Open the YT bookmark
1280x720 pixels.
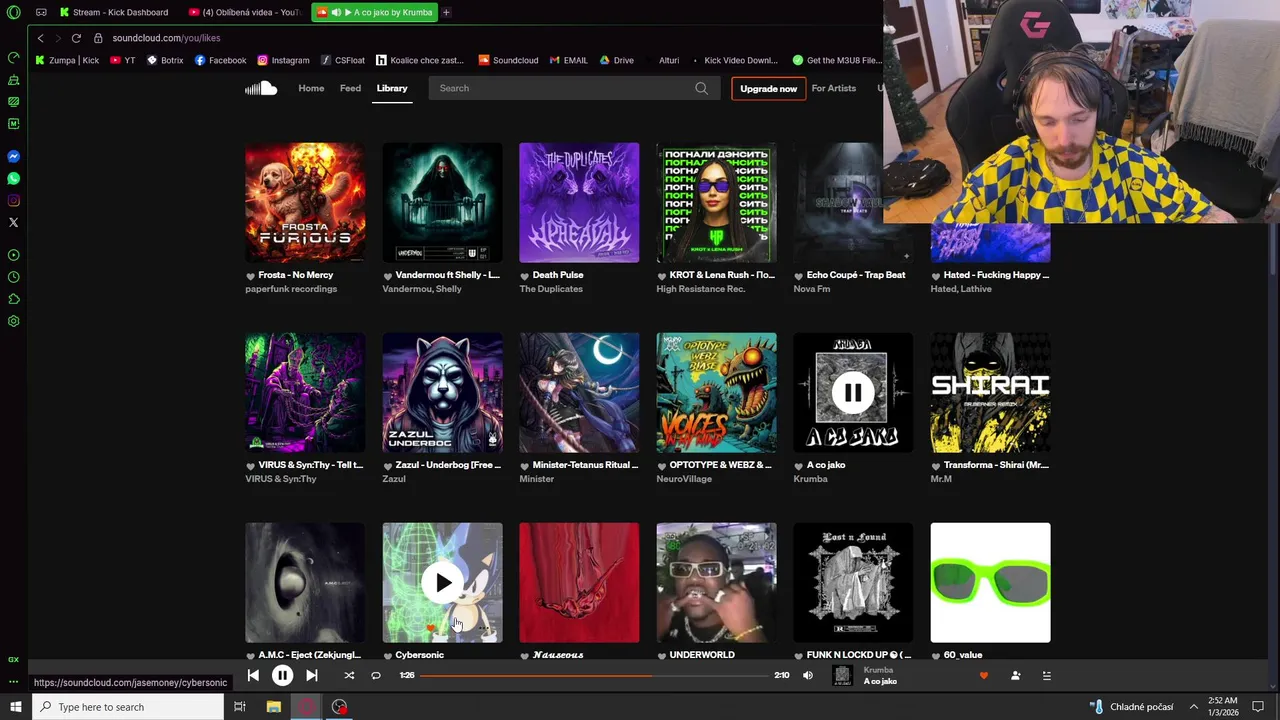coord(123,60)
